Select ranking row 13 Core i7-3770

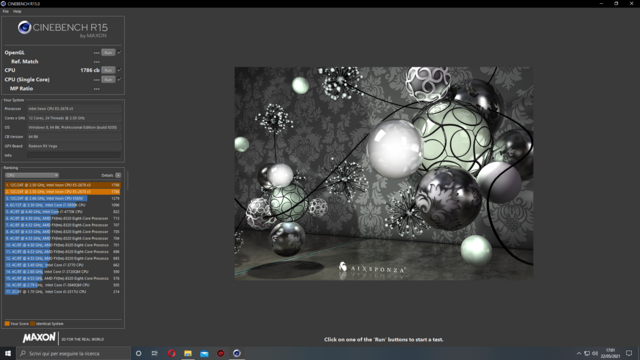[62, 265]
